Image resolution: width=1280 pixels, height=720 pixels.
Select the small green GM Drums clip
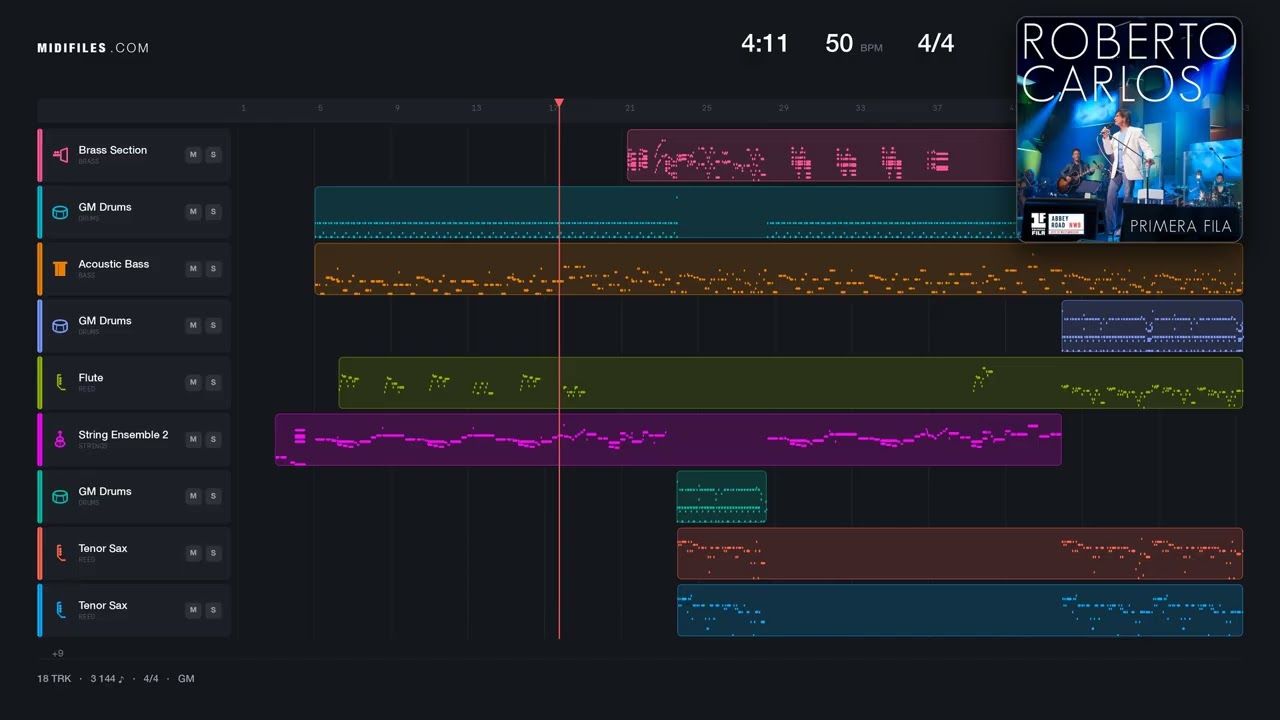[x=722, y=497]
